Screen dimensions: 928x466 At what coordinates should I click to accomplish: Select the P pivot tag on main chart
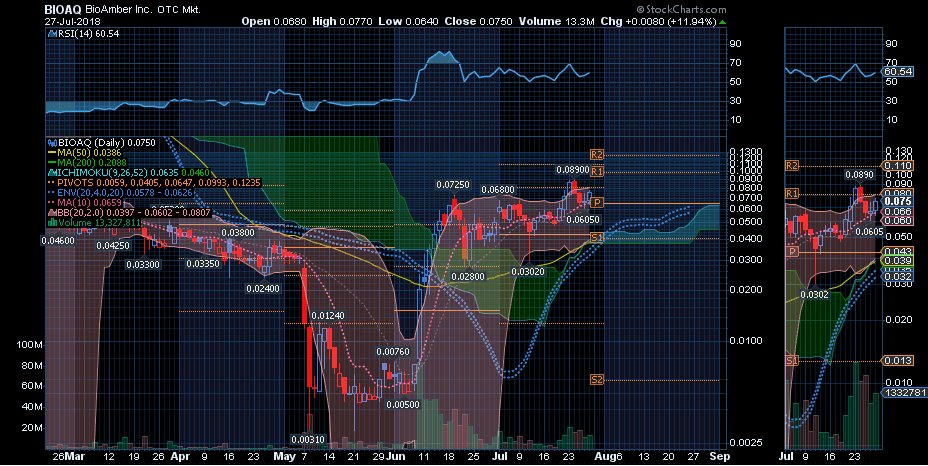tap(597, 203)
